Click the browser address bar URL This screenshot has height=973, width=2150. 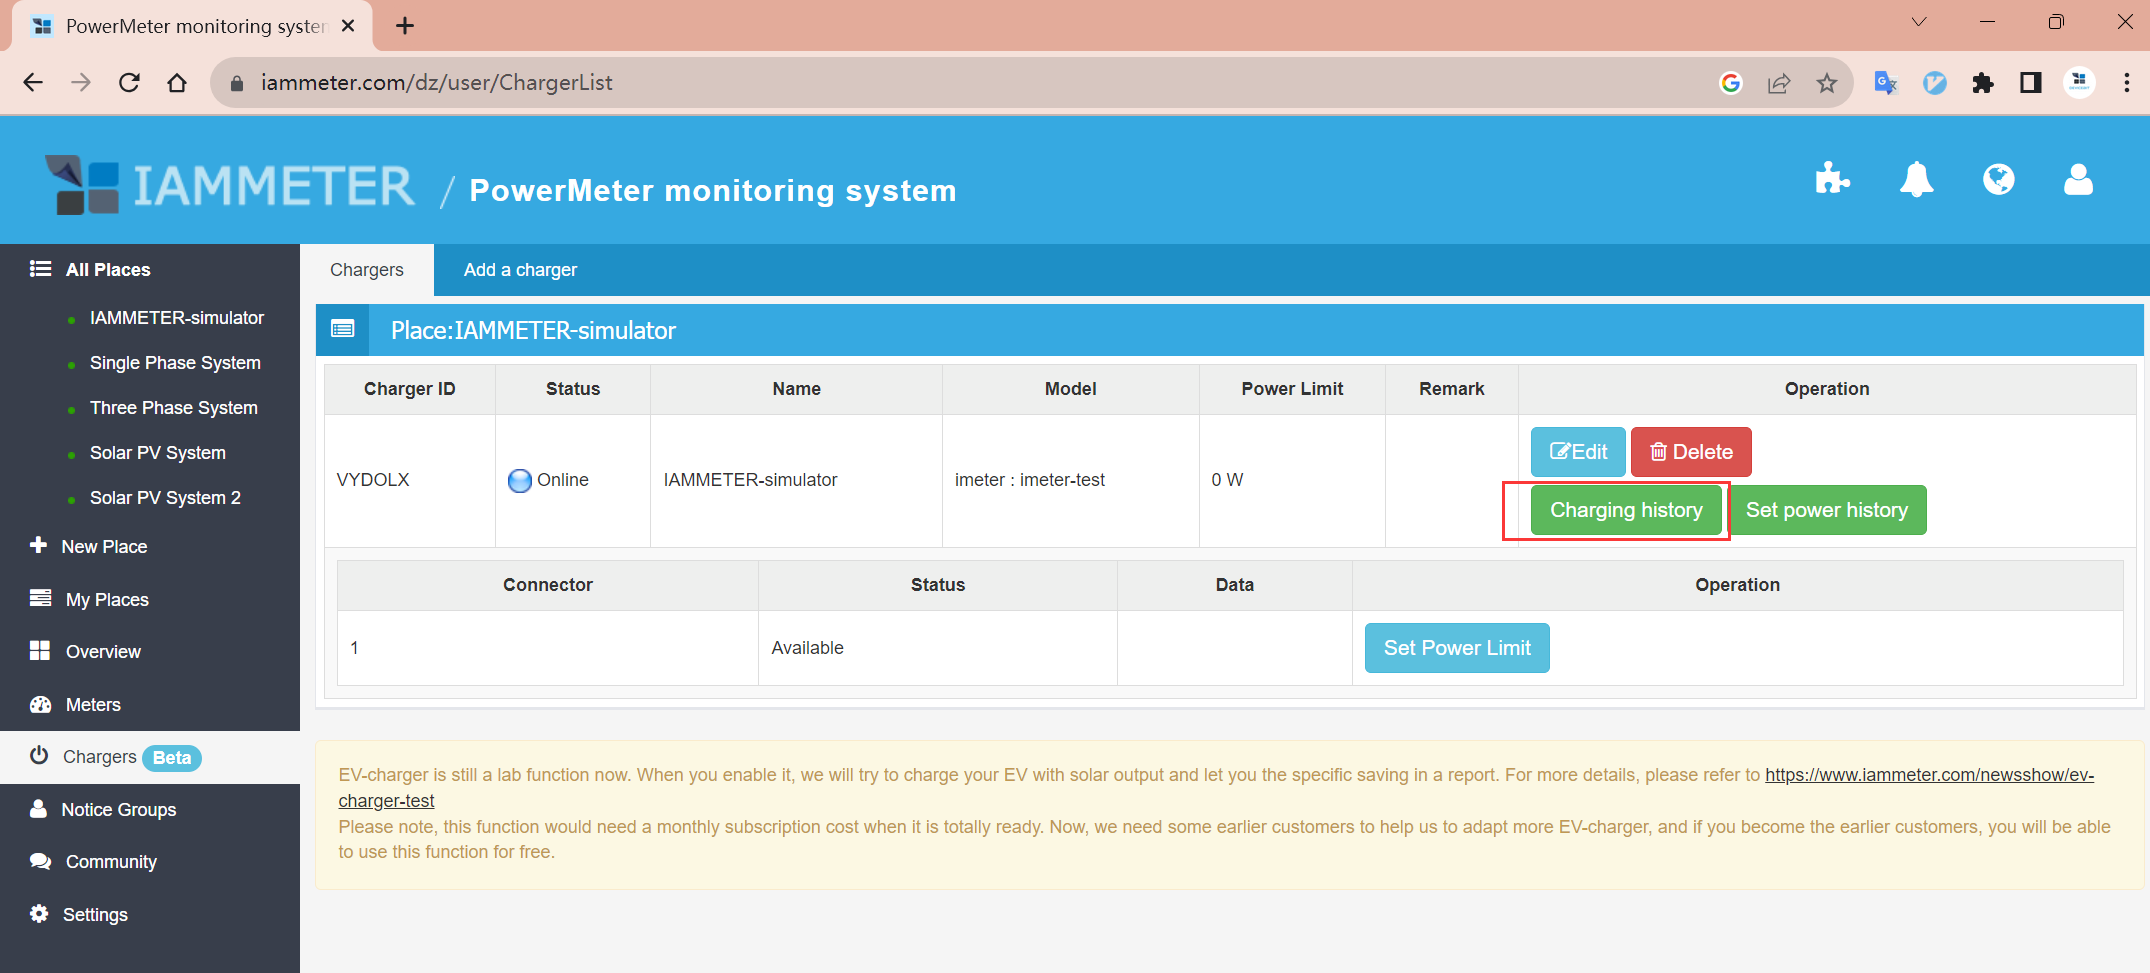coord(436,83)
